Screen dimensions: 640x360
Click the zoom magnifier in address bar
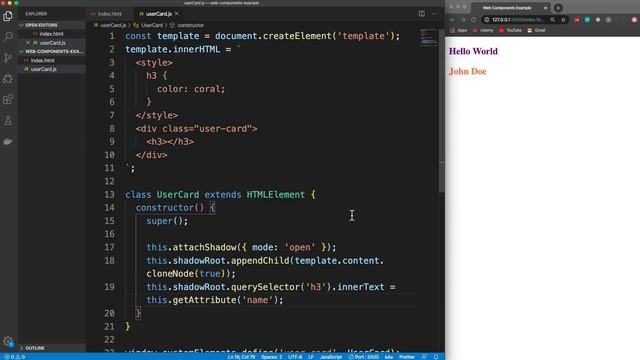pos(553,20)
